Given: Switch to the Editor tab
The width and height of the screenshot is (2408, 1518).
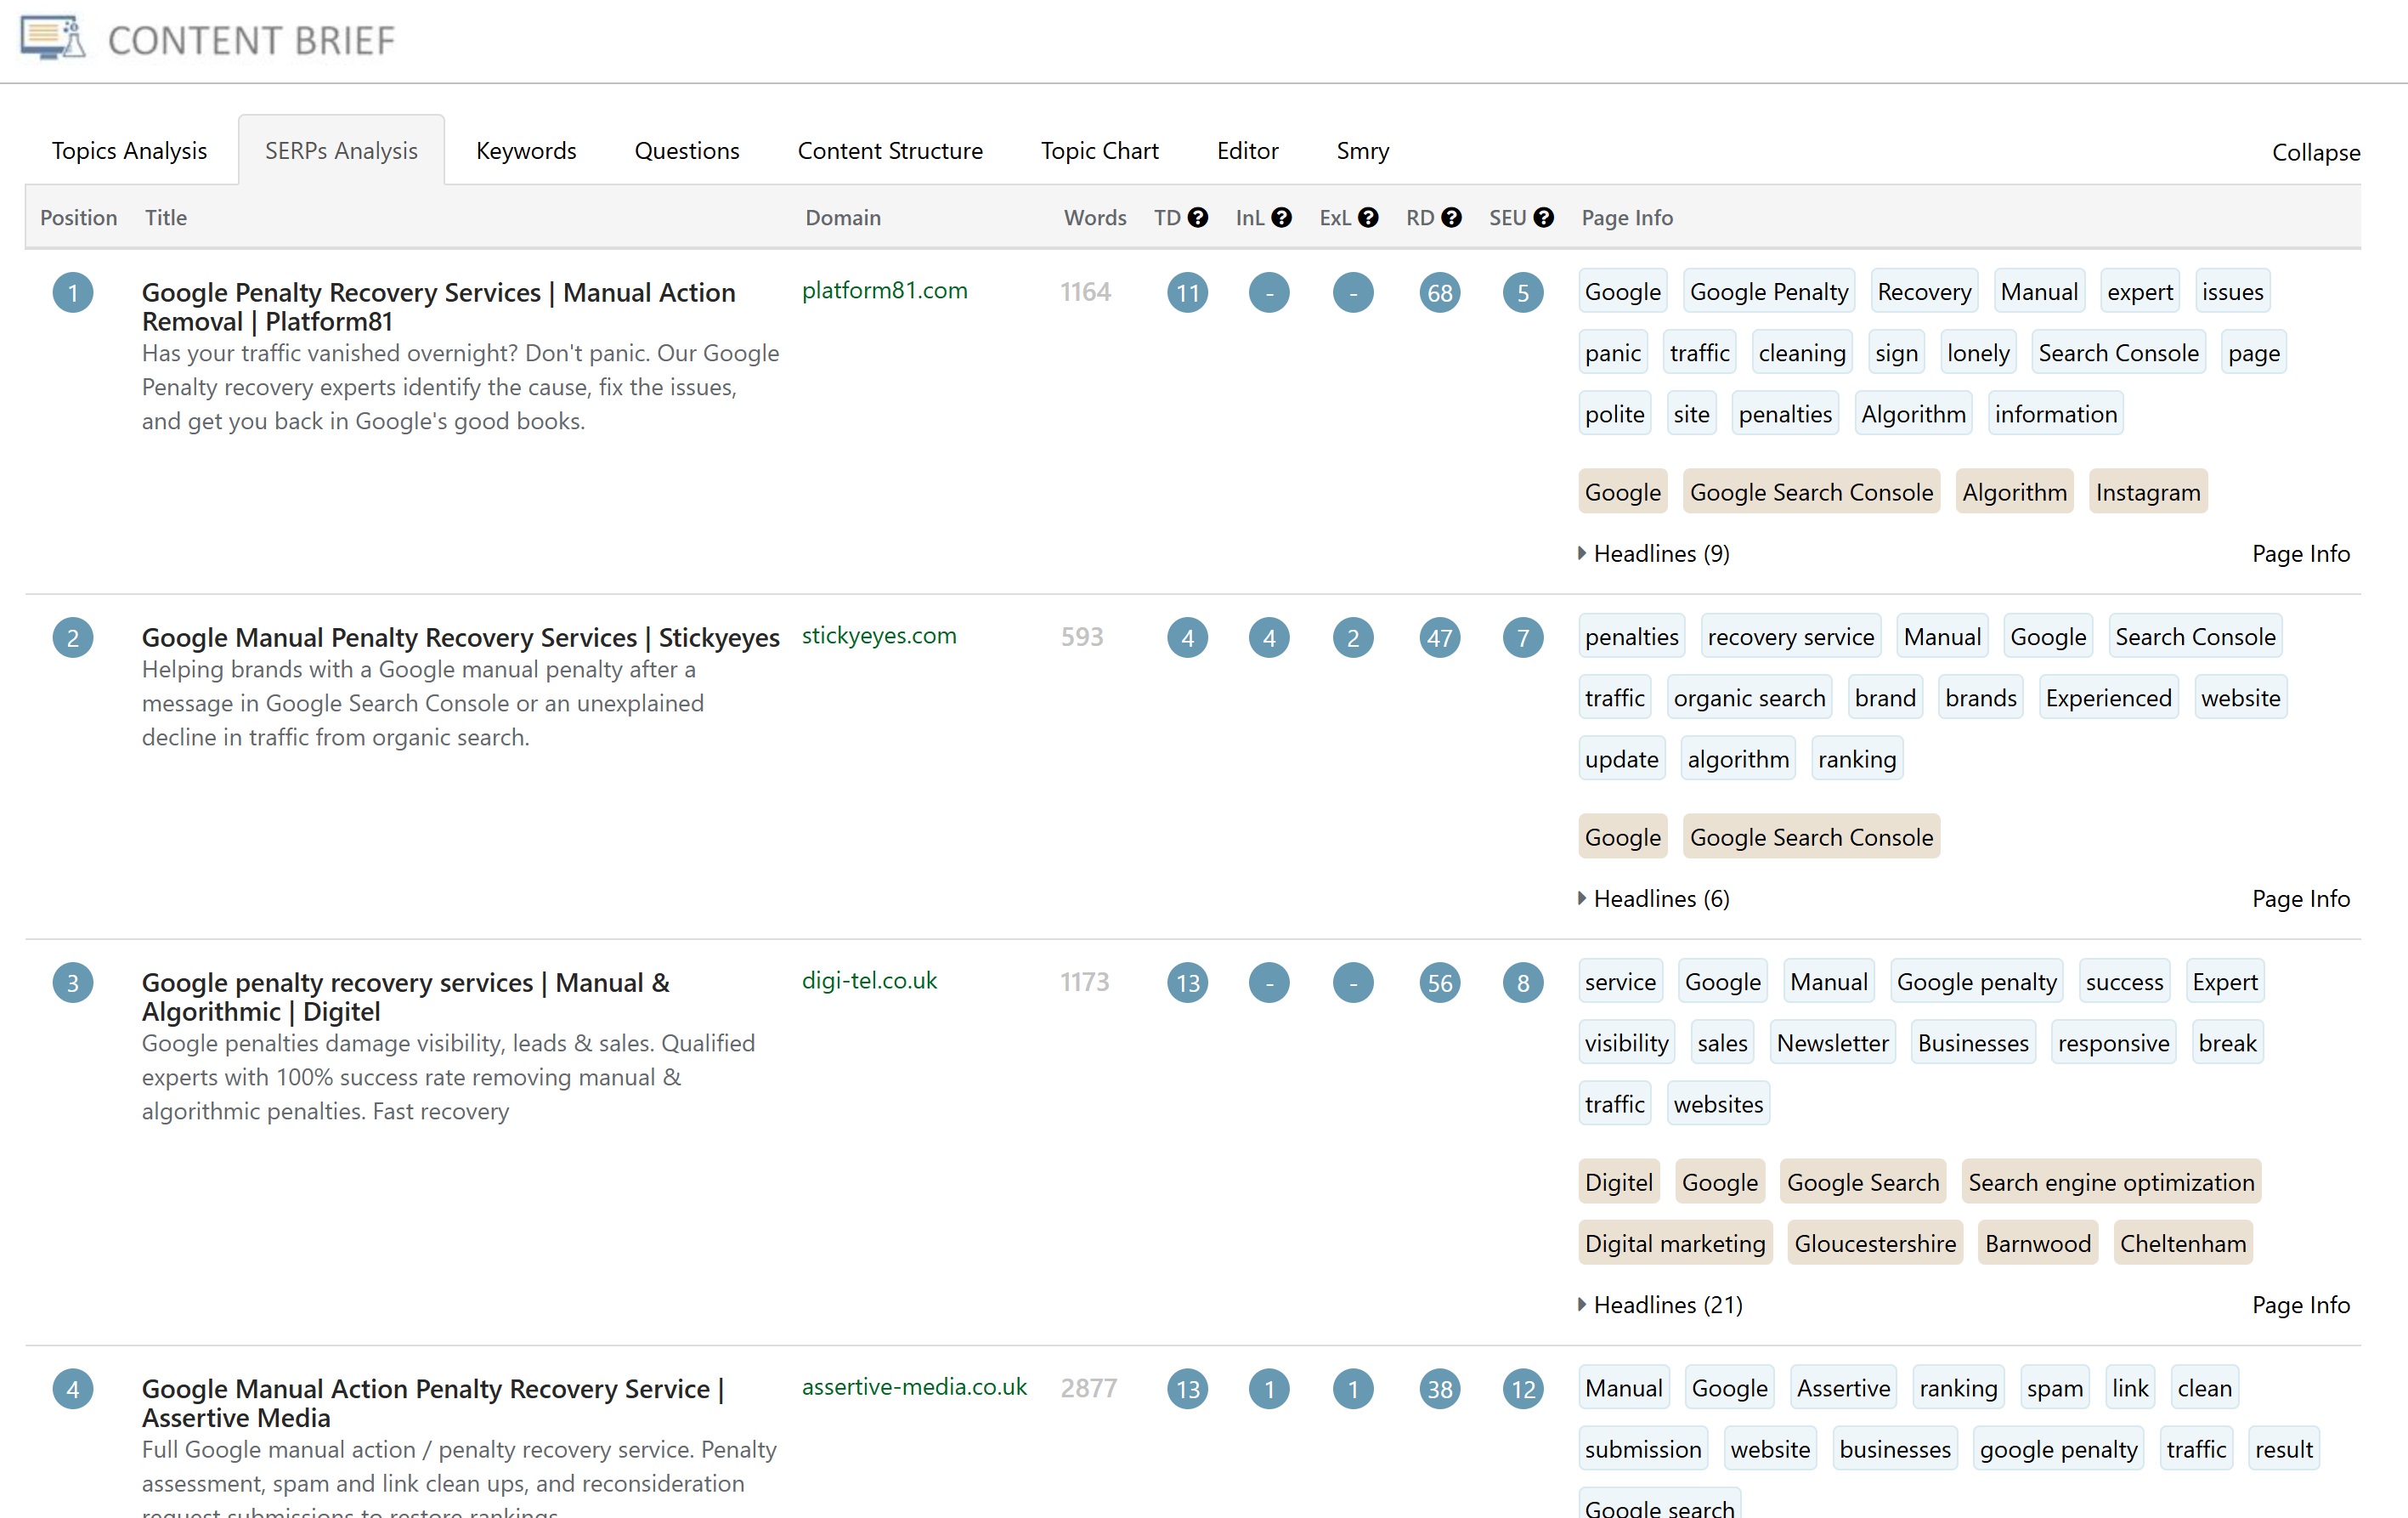Looking at the screenshot, I should [x=1247, y=151].
